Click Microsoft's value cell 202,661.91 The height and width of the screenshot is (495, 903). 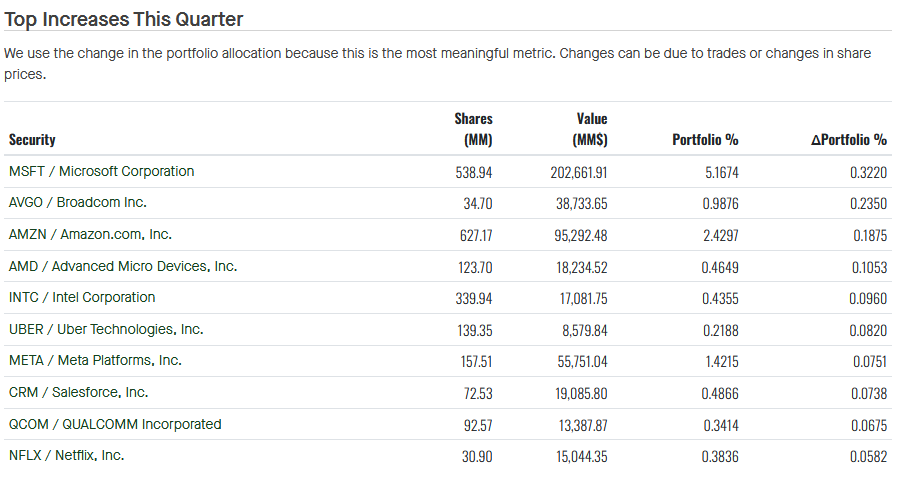pyautogui.click(x=579, y=172)
